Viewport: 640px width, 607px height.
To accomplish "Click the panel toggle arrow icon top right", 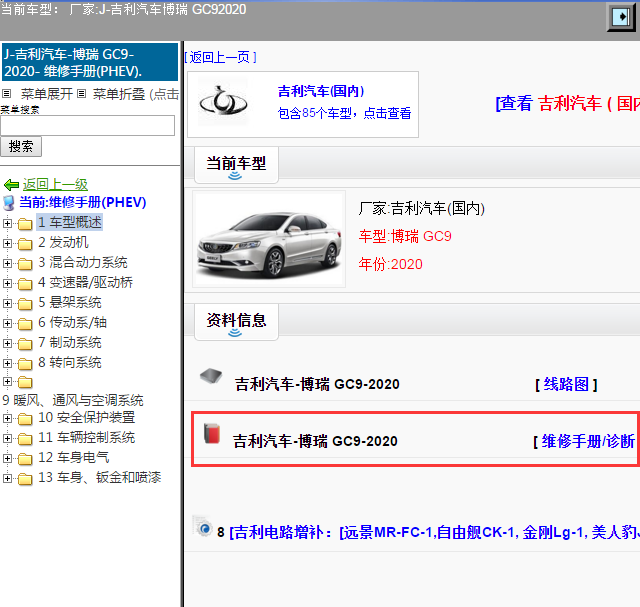I will click(621, 17).
